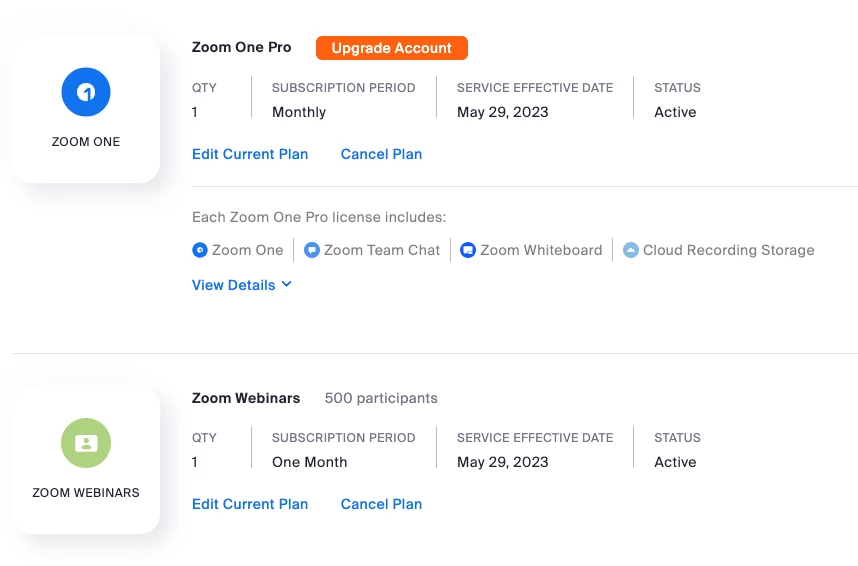Click the ZOOM WEBINARS card label

(x=86, y=492)
